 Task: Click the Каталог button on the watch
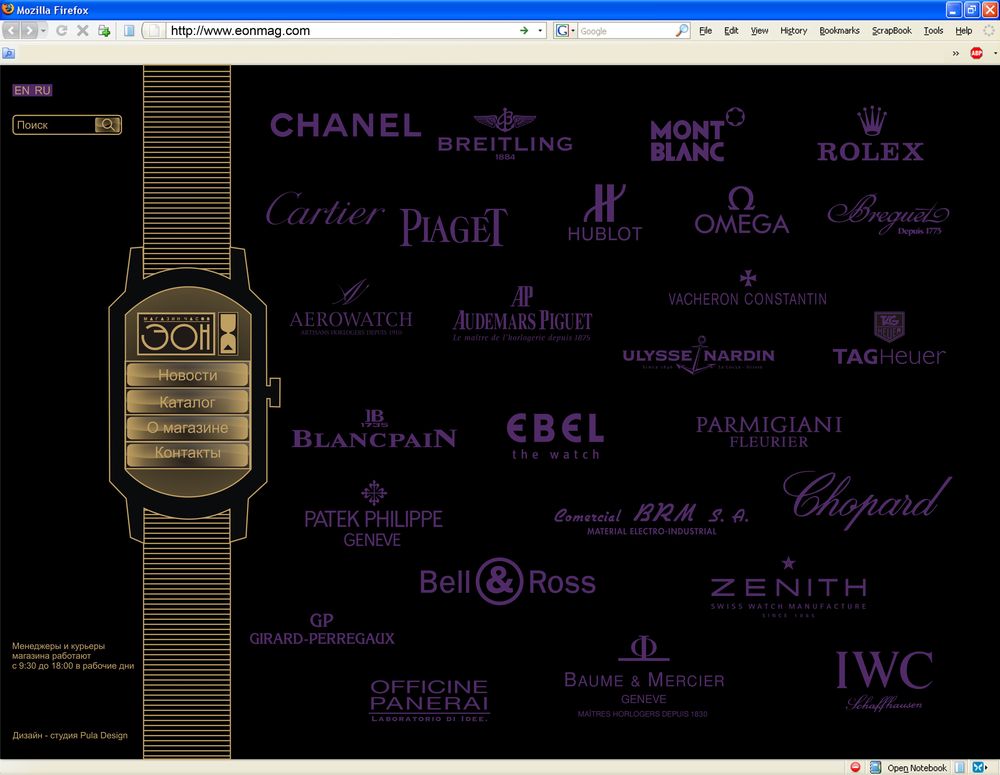(187, 402)
